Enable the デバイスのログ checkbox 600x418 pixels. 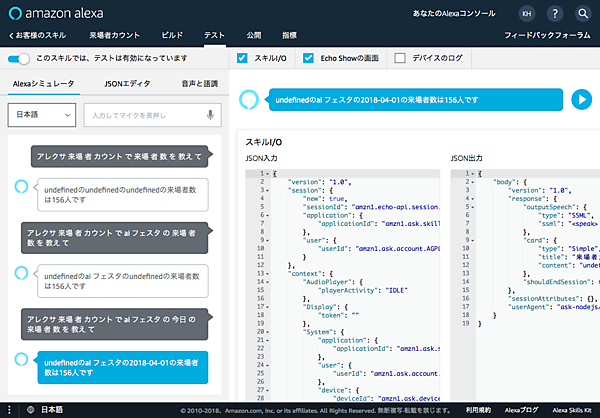point(400,58)
